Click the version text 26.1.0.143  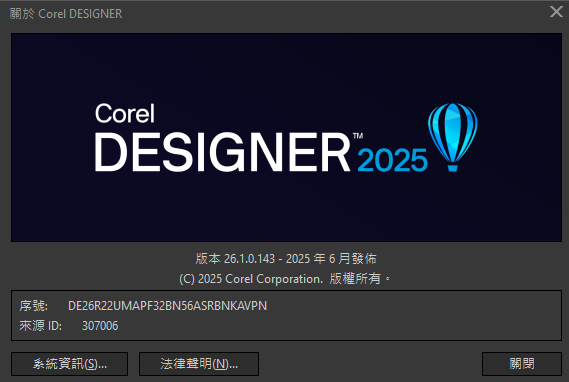point(249,259)
